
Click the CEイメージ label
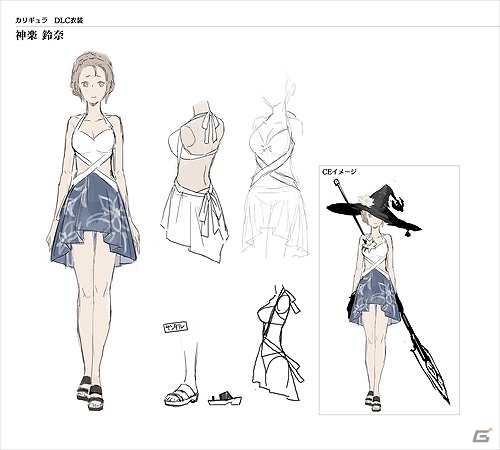(339, 172)
